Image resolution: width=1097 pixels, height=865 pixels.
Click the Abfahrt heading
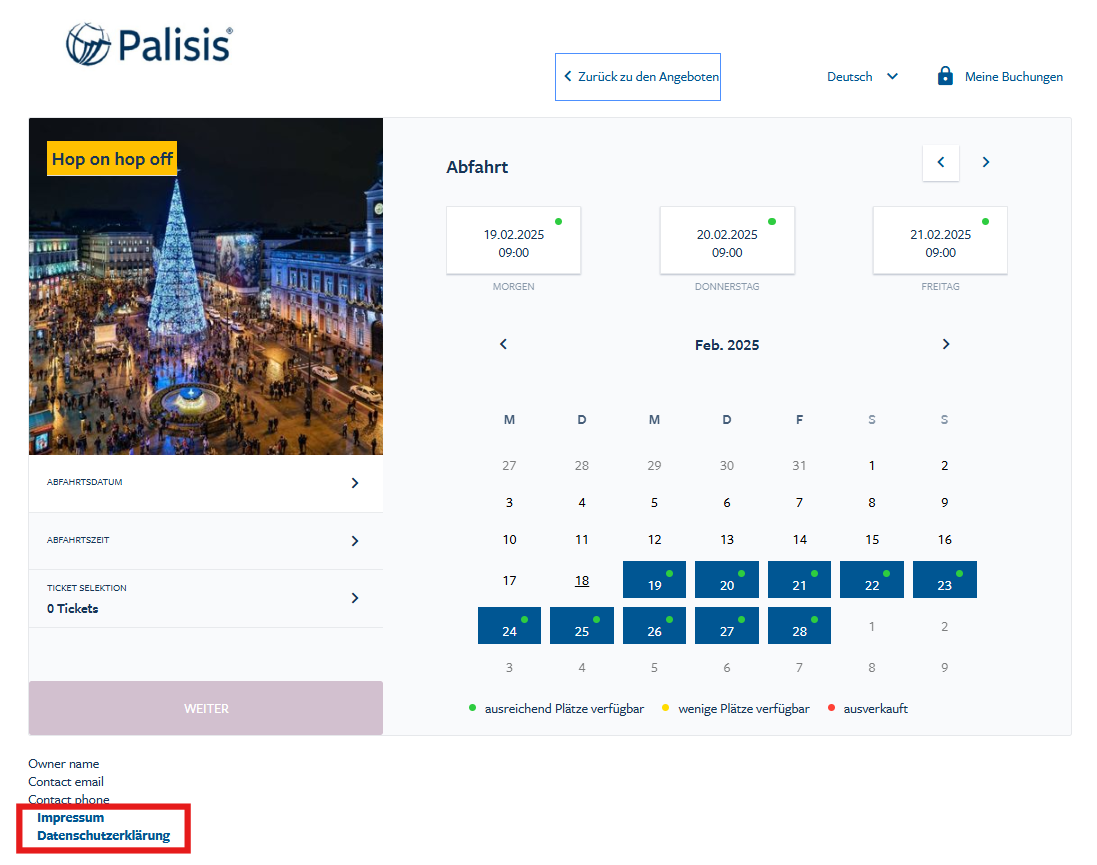tap(477, 167)
